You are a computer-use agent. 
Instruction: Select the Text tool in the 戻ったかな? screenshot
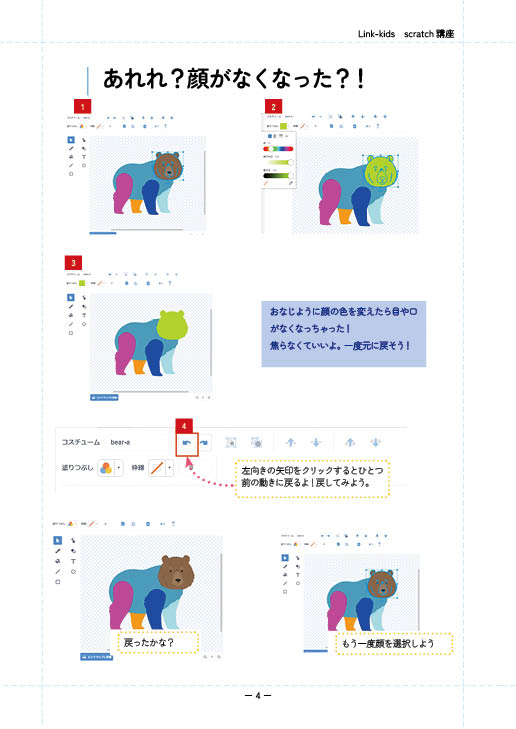click(x=73, y=561)
